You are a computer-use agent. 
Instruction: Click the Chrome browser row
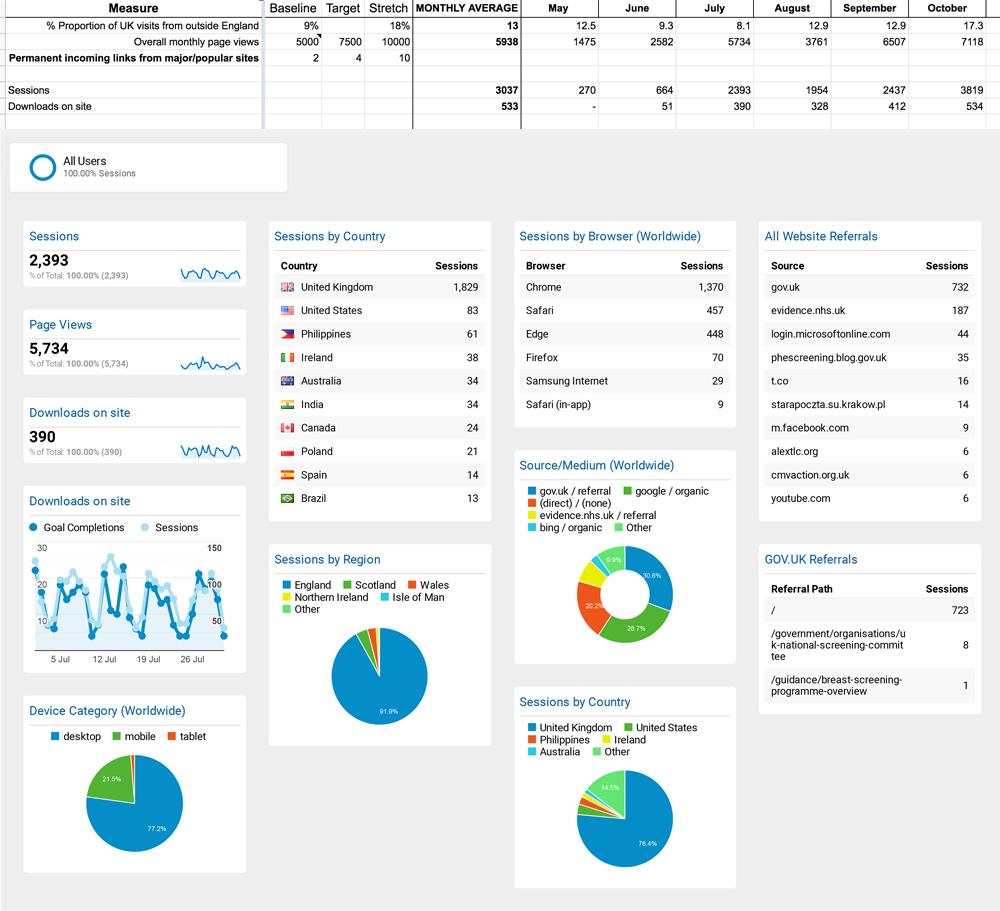[624, 287]
